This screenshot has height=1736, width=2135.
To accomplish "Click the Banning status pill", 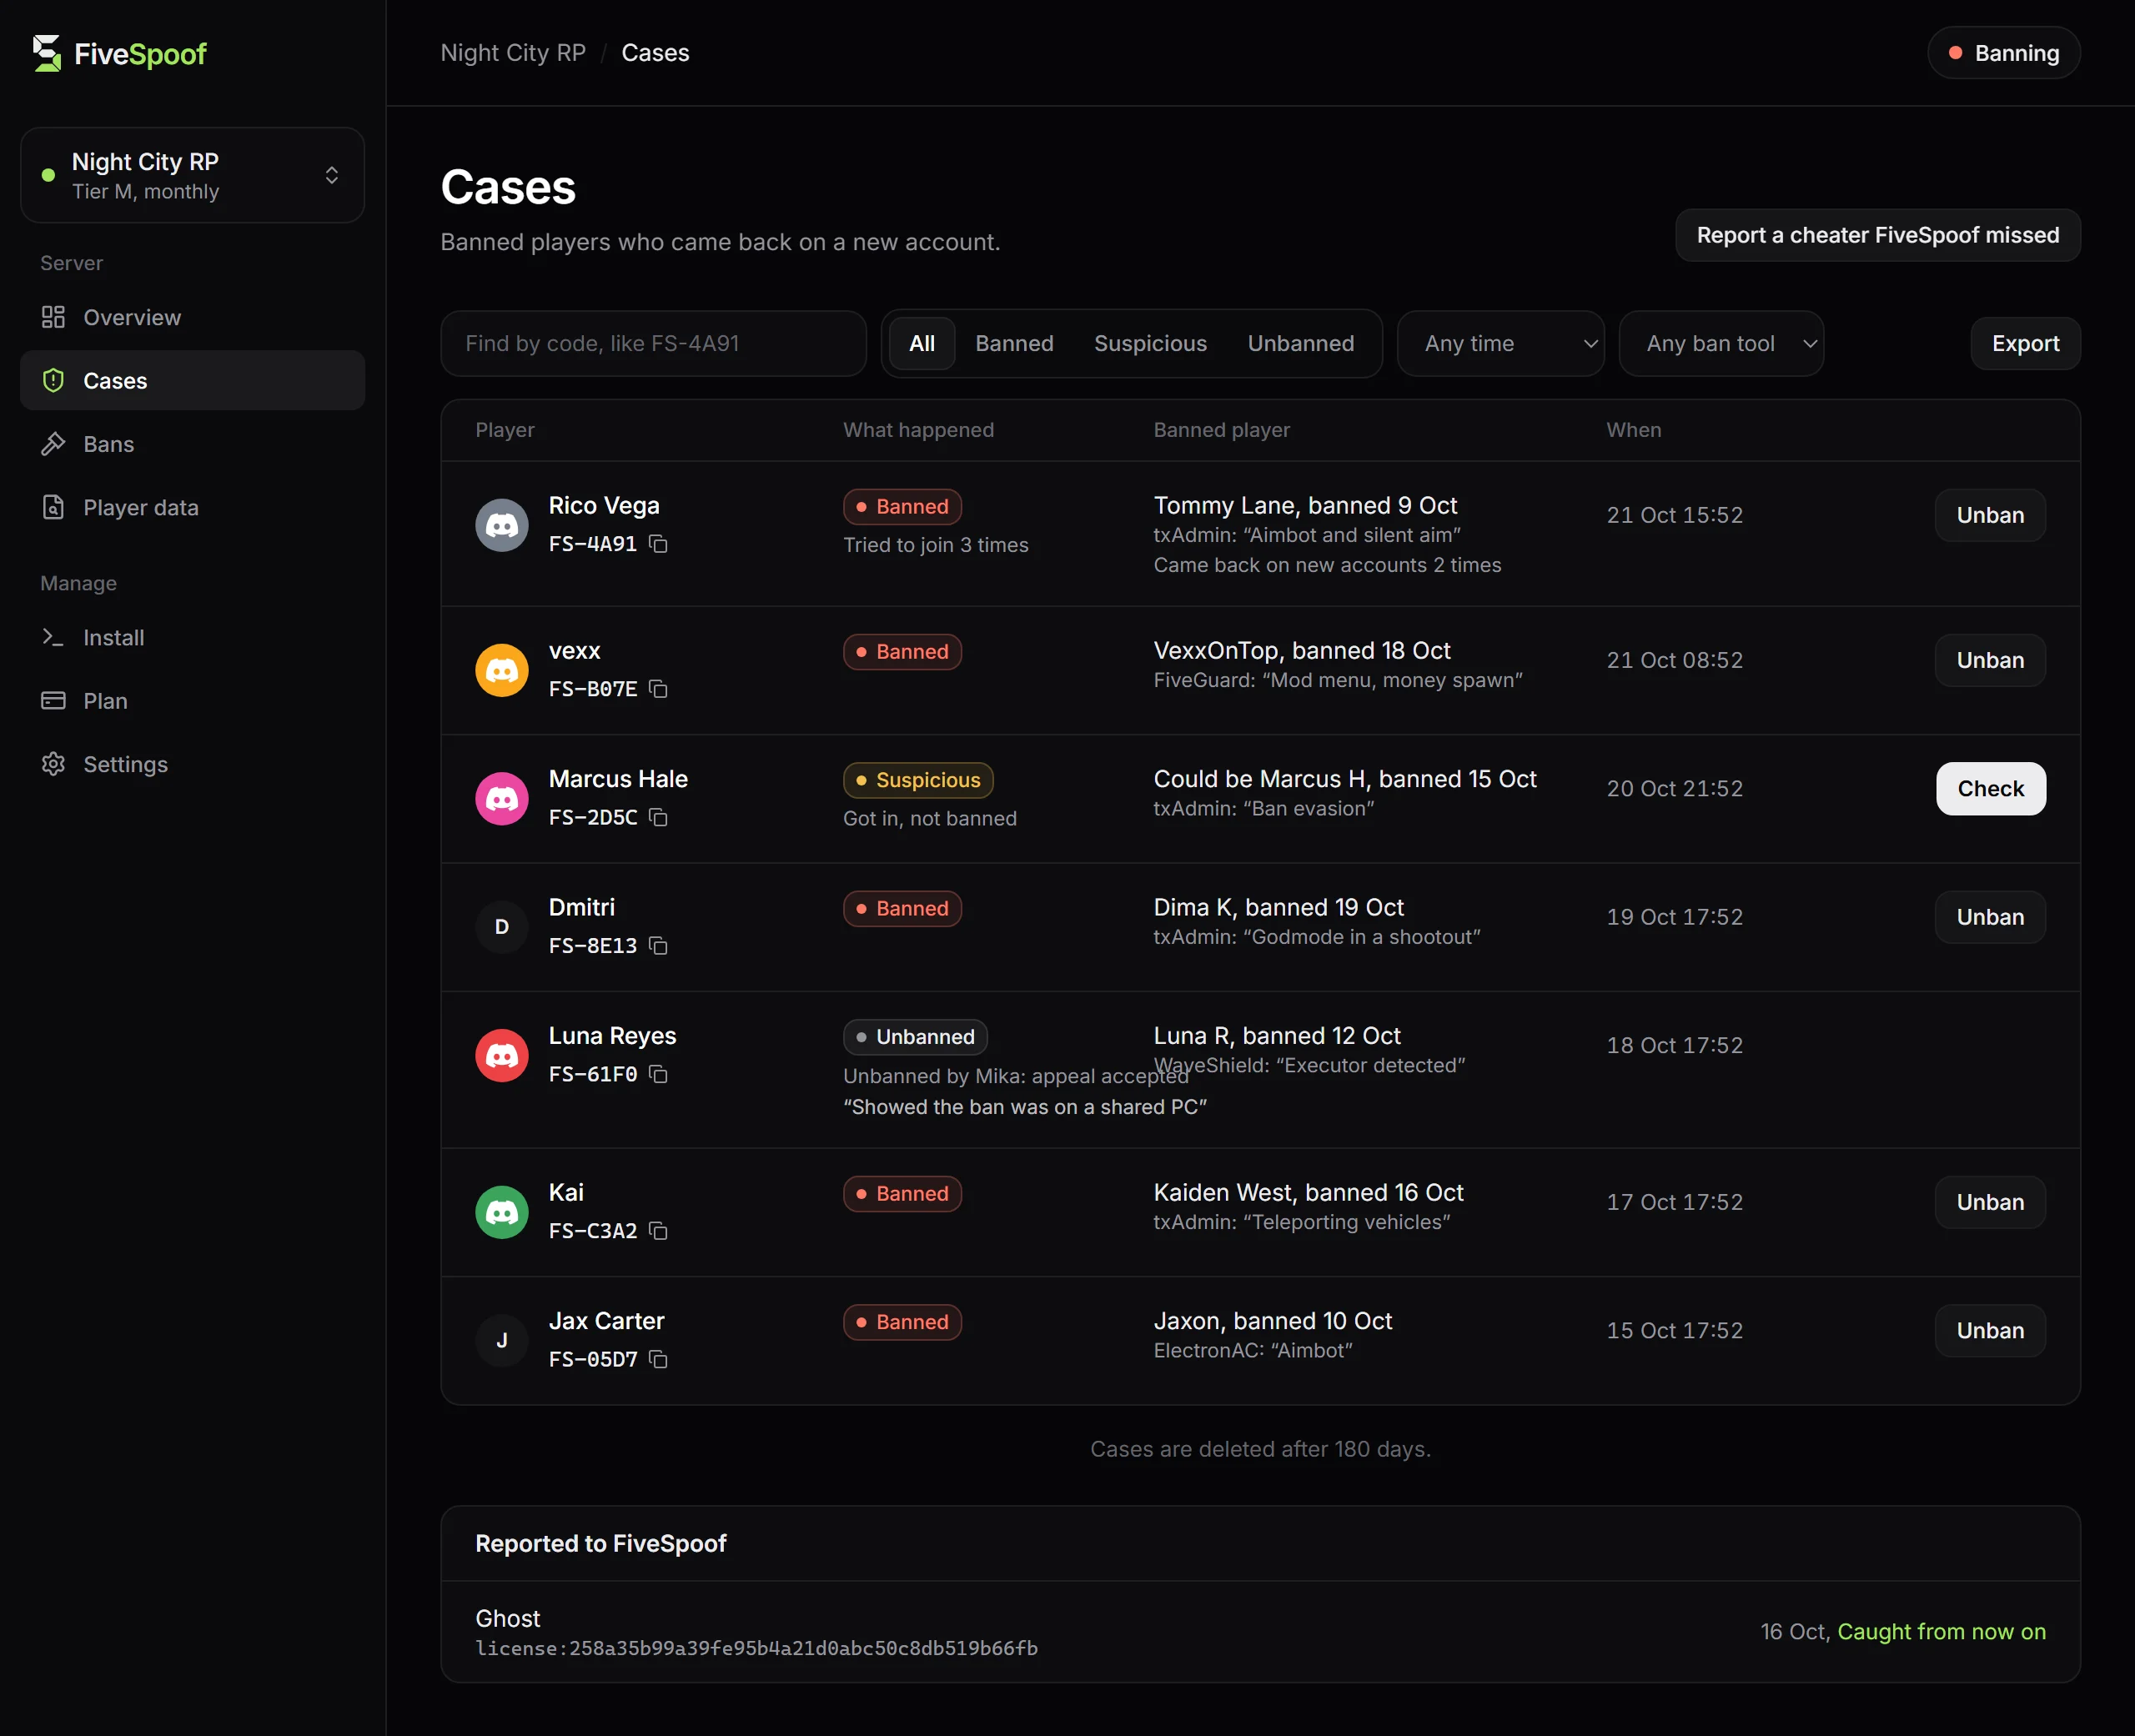I will coord(2004,53).
